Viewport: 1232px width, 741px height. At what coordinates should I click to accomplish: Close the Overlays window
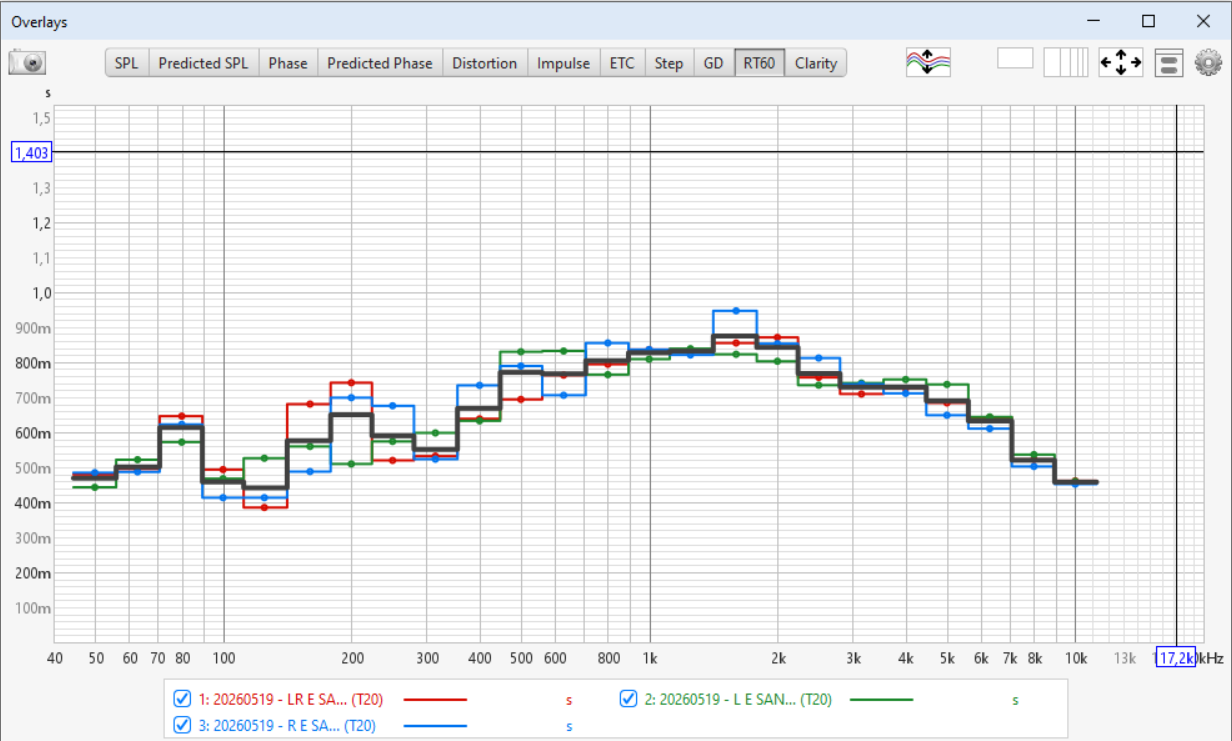tap(1203, 21)
